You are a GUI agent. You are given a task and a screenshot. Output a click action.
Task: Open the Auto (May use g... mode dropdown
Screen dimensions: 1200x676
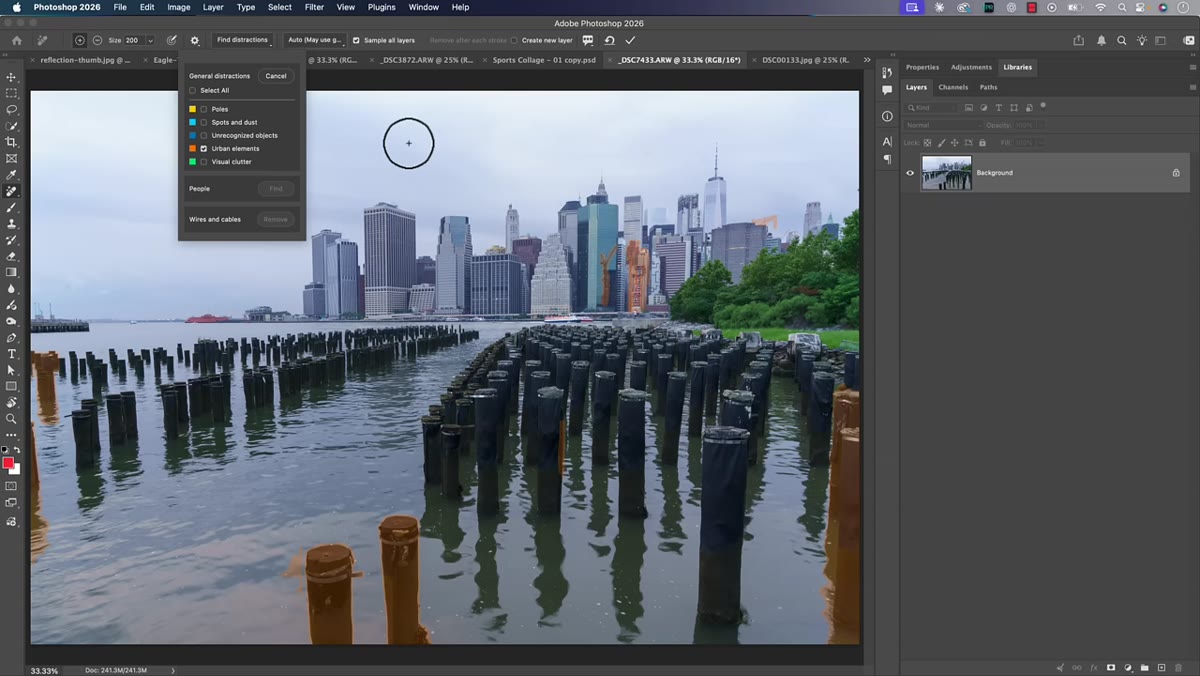315,40
